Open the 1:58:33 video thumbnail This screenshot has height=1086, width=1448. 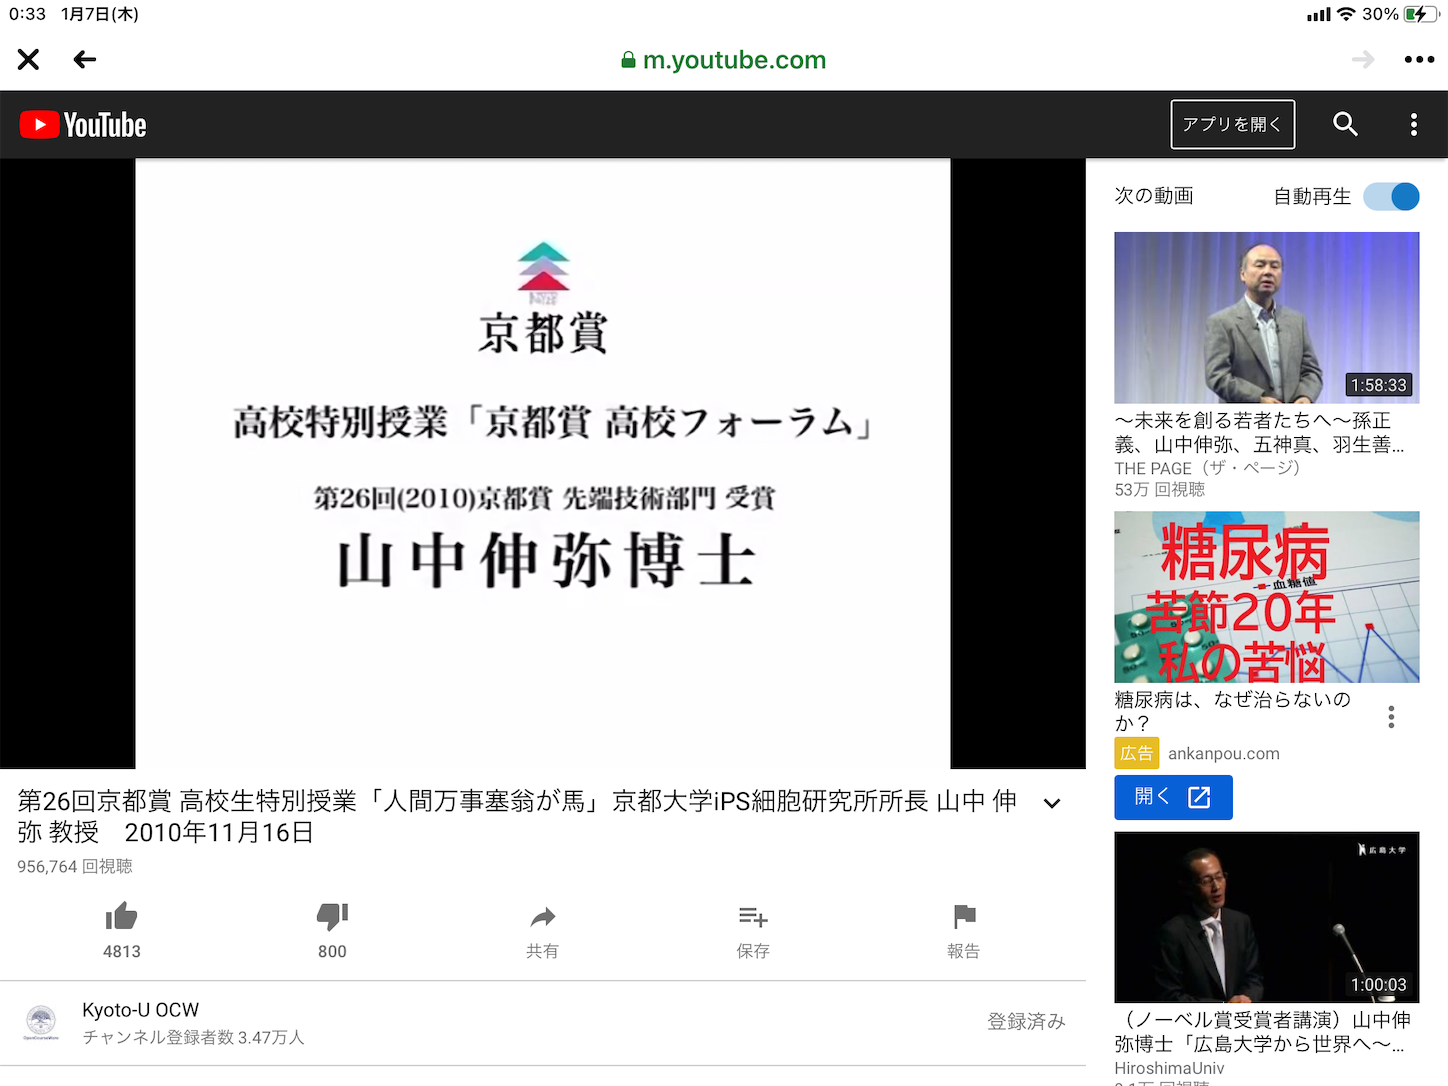pos(1267,318)
